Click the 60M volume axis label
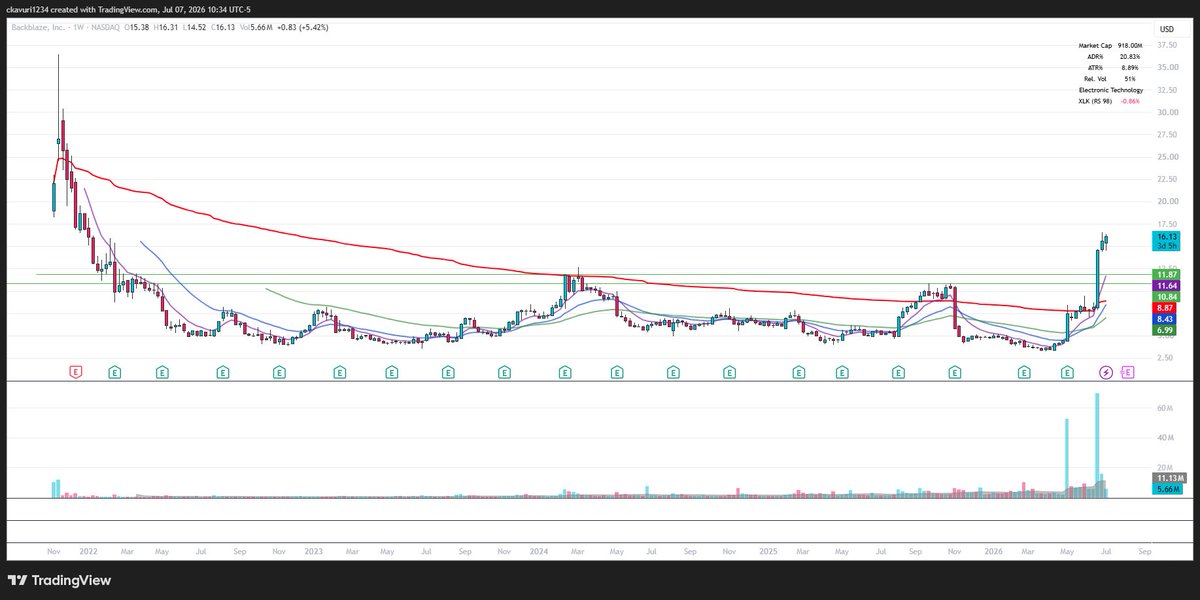Screen dimensions: 1200x600 click(x=1165, y=409)
